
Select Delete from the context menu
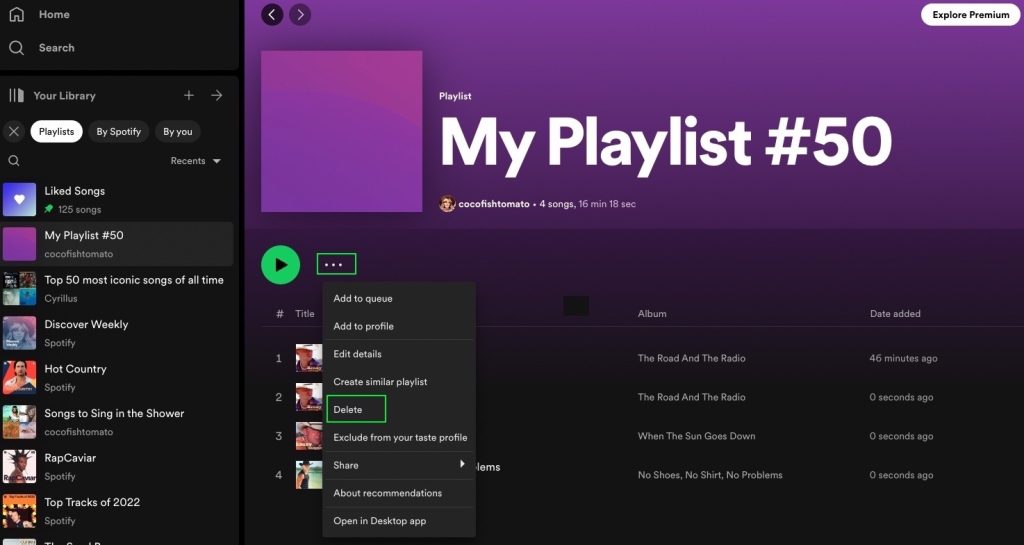tap(356, 410)
